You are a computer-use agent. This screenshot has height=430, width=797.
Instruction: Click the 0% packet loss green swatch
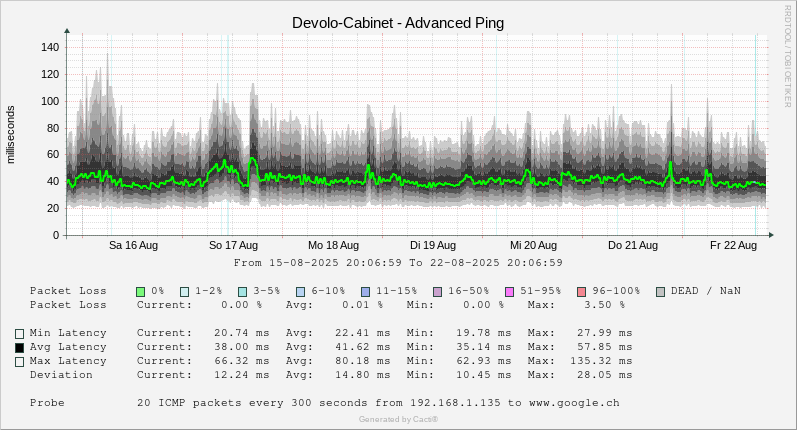pyautogui.click(x=141, y=292)
